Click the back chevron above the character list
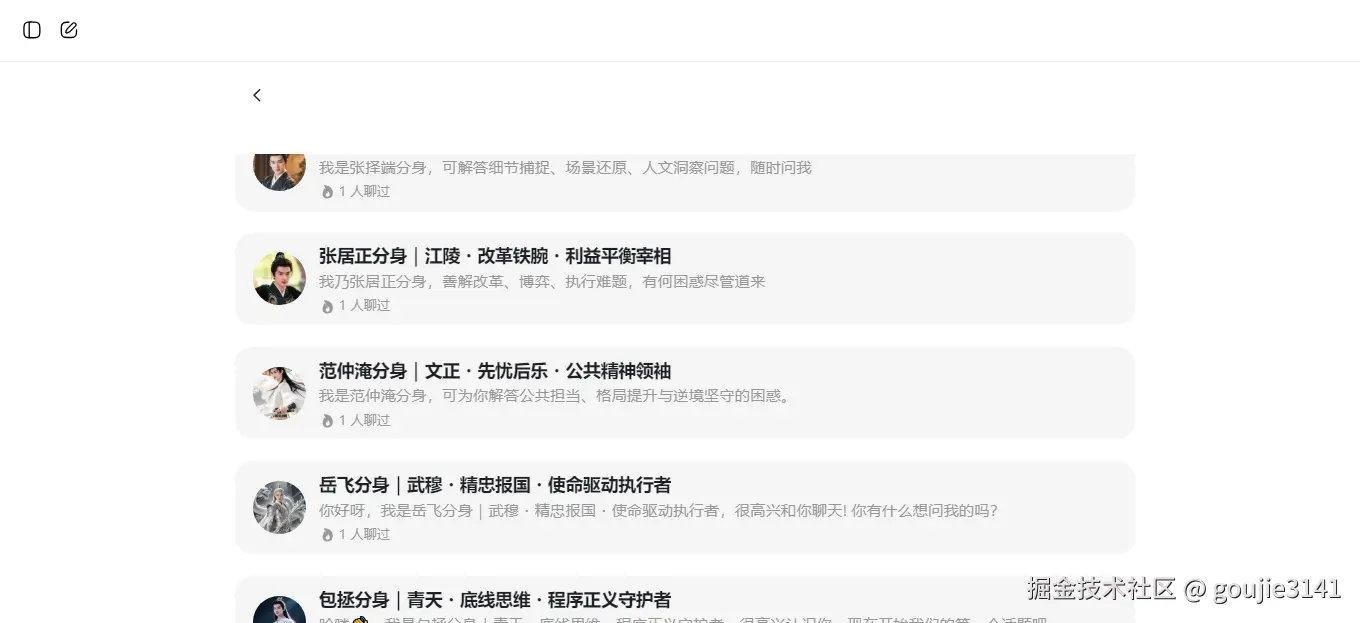The width and height of the screenshot is (1360, 623). tap(257, 95)
